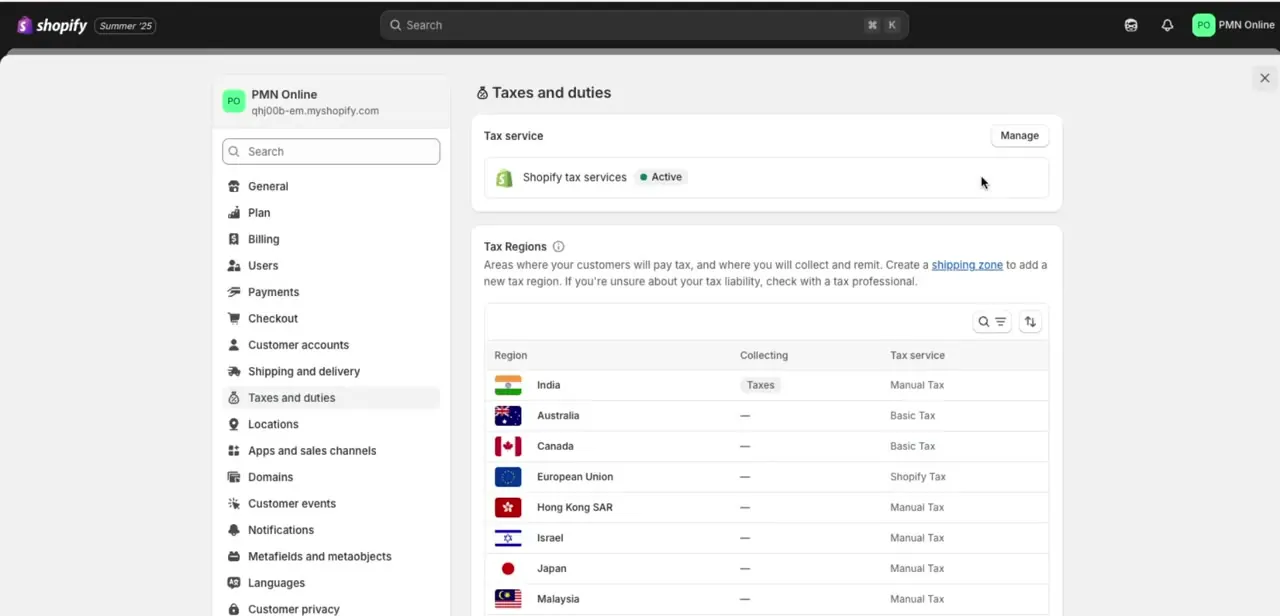Click the Tax Regions info icon
This screenshot has height=616, width=1280.
pos(559,247)
